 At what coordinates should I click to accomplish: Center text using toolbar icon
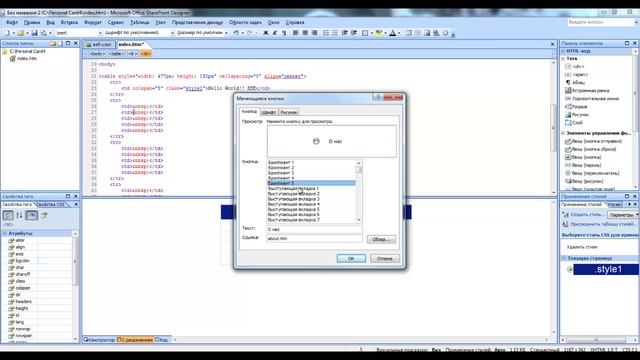[305, 33]
